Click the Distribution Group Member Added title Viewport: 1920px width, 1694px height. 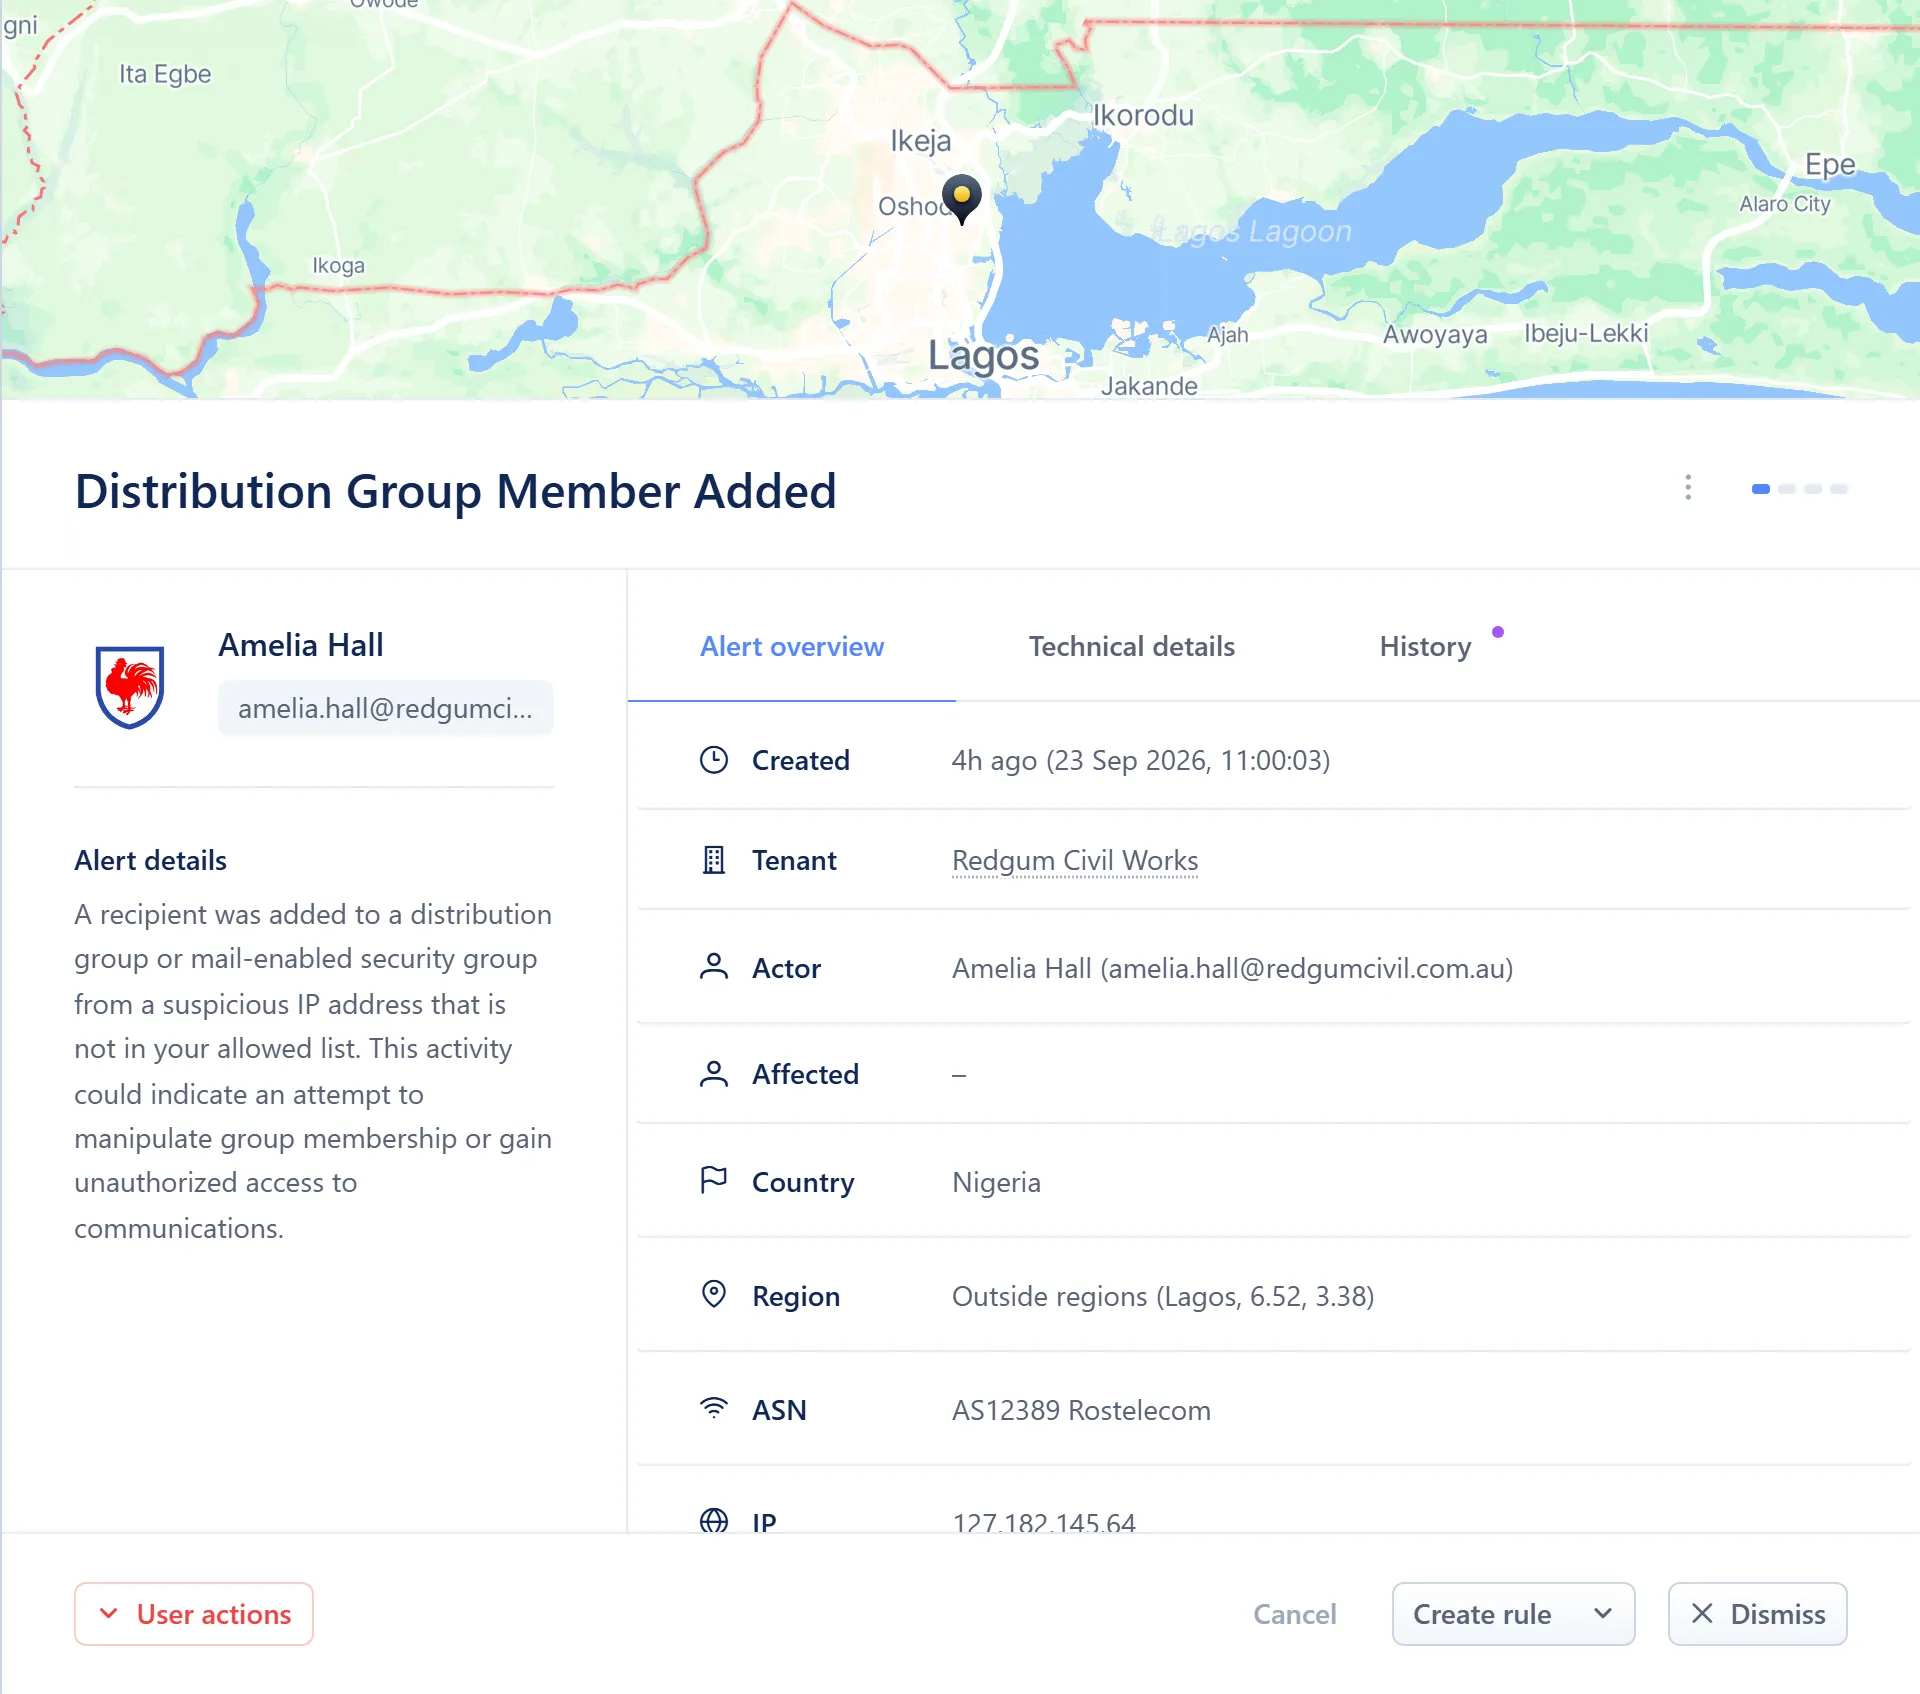tap(456, 491)
